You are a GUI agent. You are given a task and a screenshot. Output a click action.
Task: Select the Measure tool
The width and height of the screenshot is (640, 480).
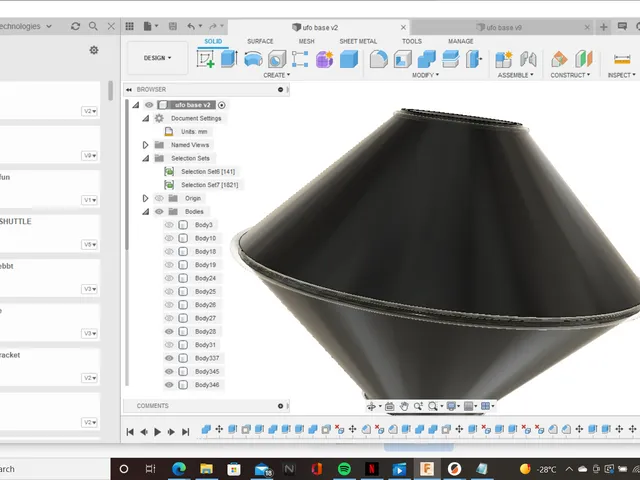coord(622,59)
